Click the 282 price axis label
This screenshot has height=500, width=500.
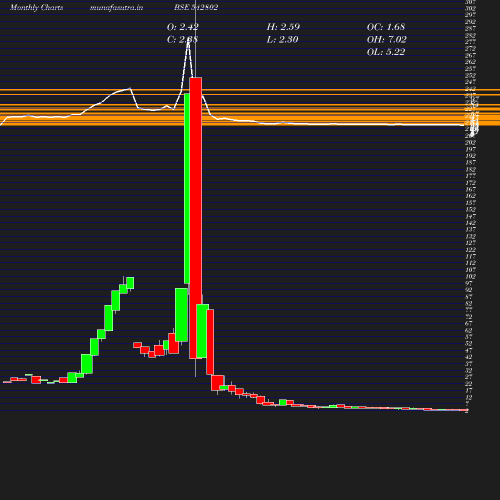pos(470,35)
